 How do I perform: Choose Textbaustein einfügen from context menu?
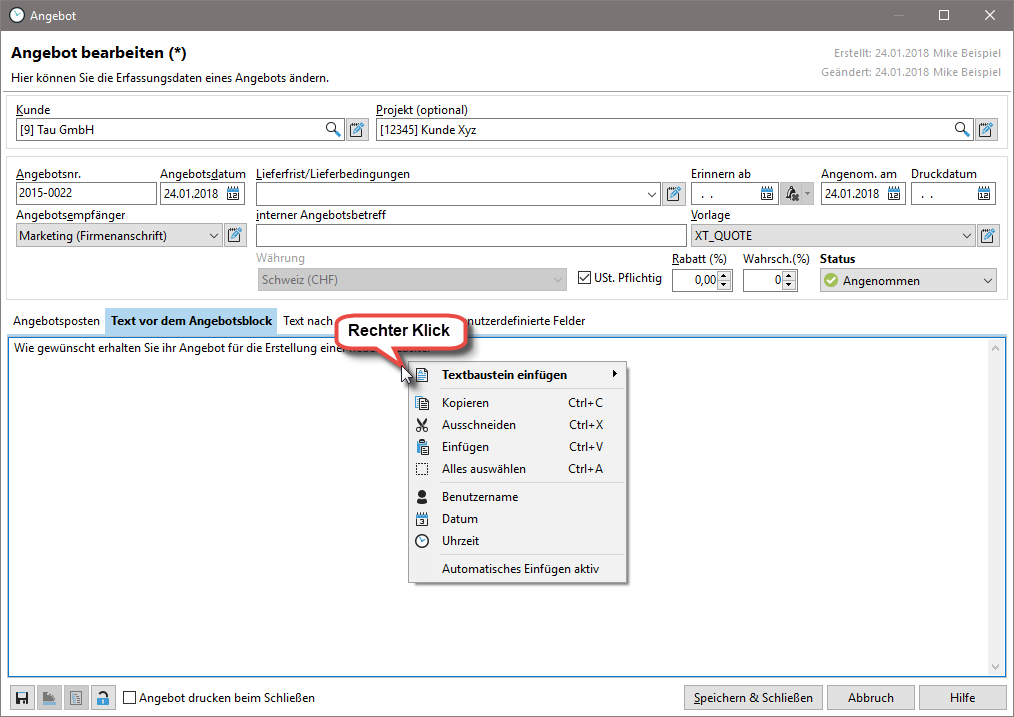[504, 375]
